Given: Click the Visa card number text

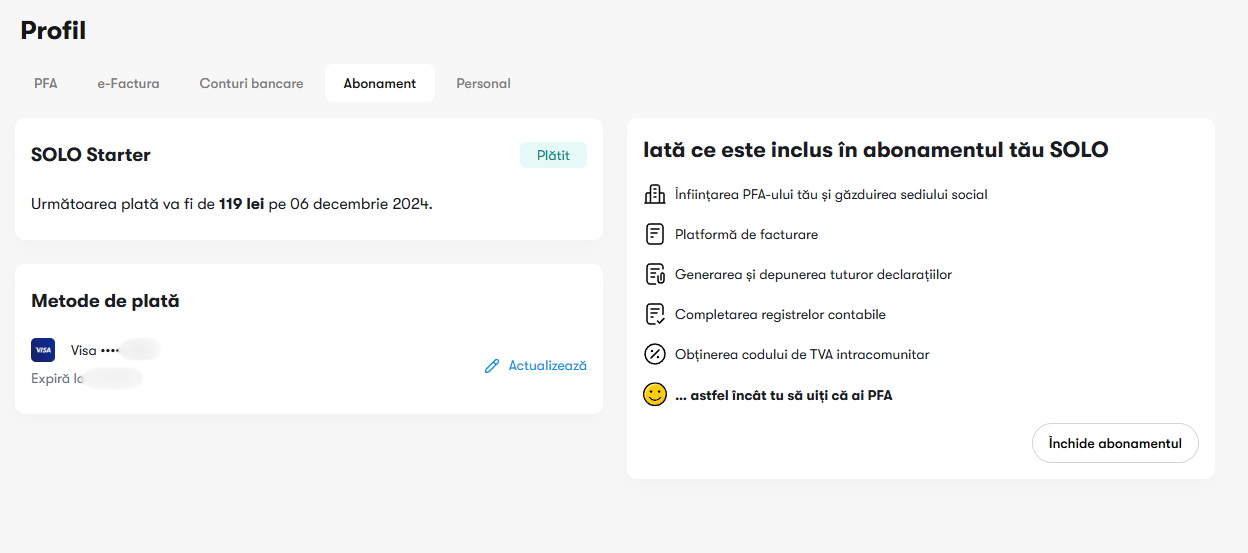Looking at the screenshot, I should [x=113, y=350].
